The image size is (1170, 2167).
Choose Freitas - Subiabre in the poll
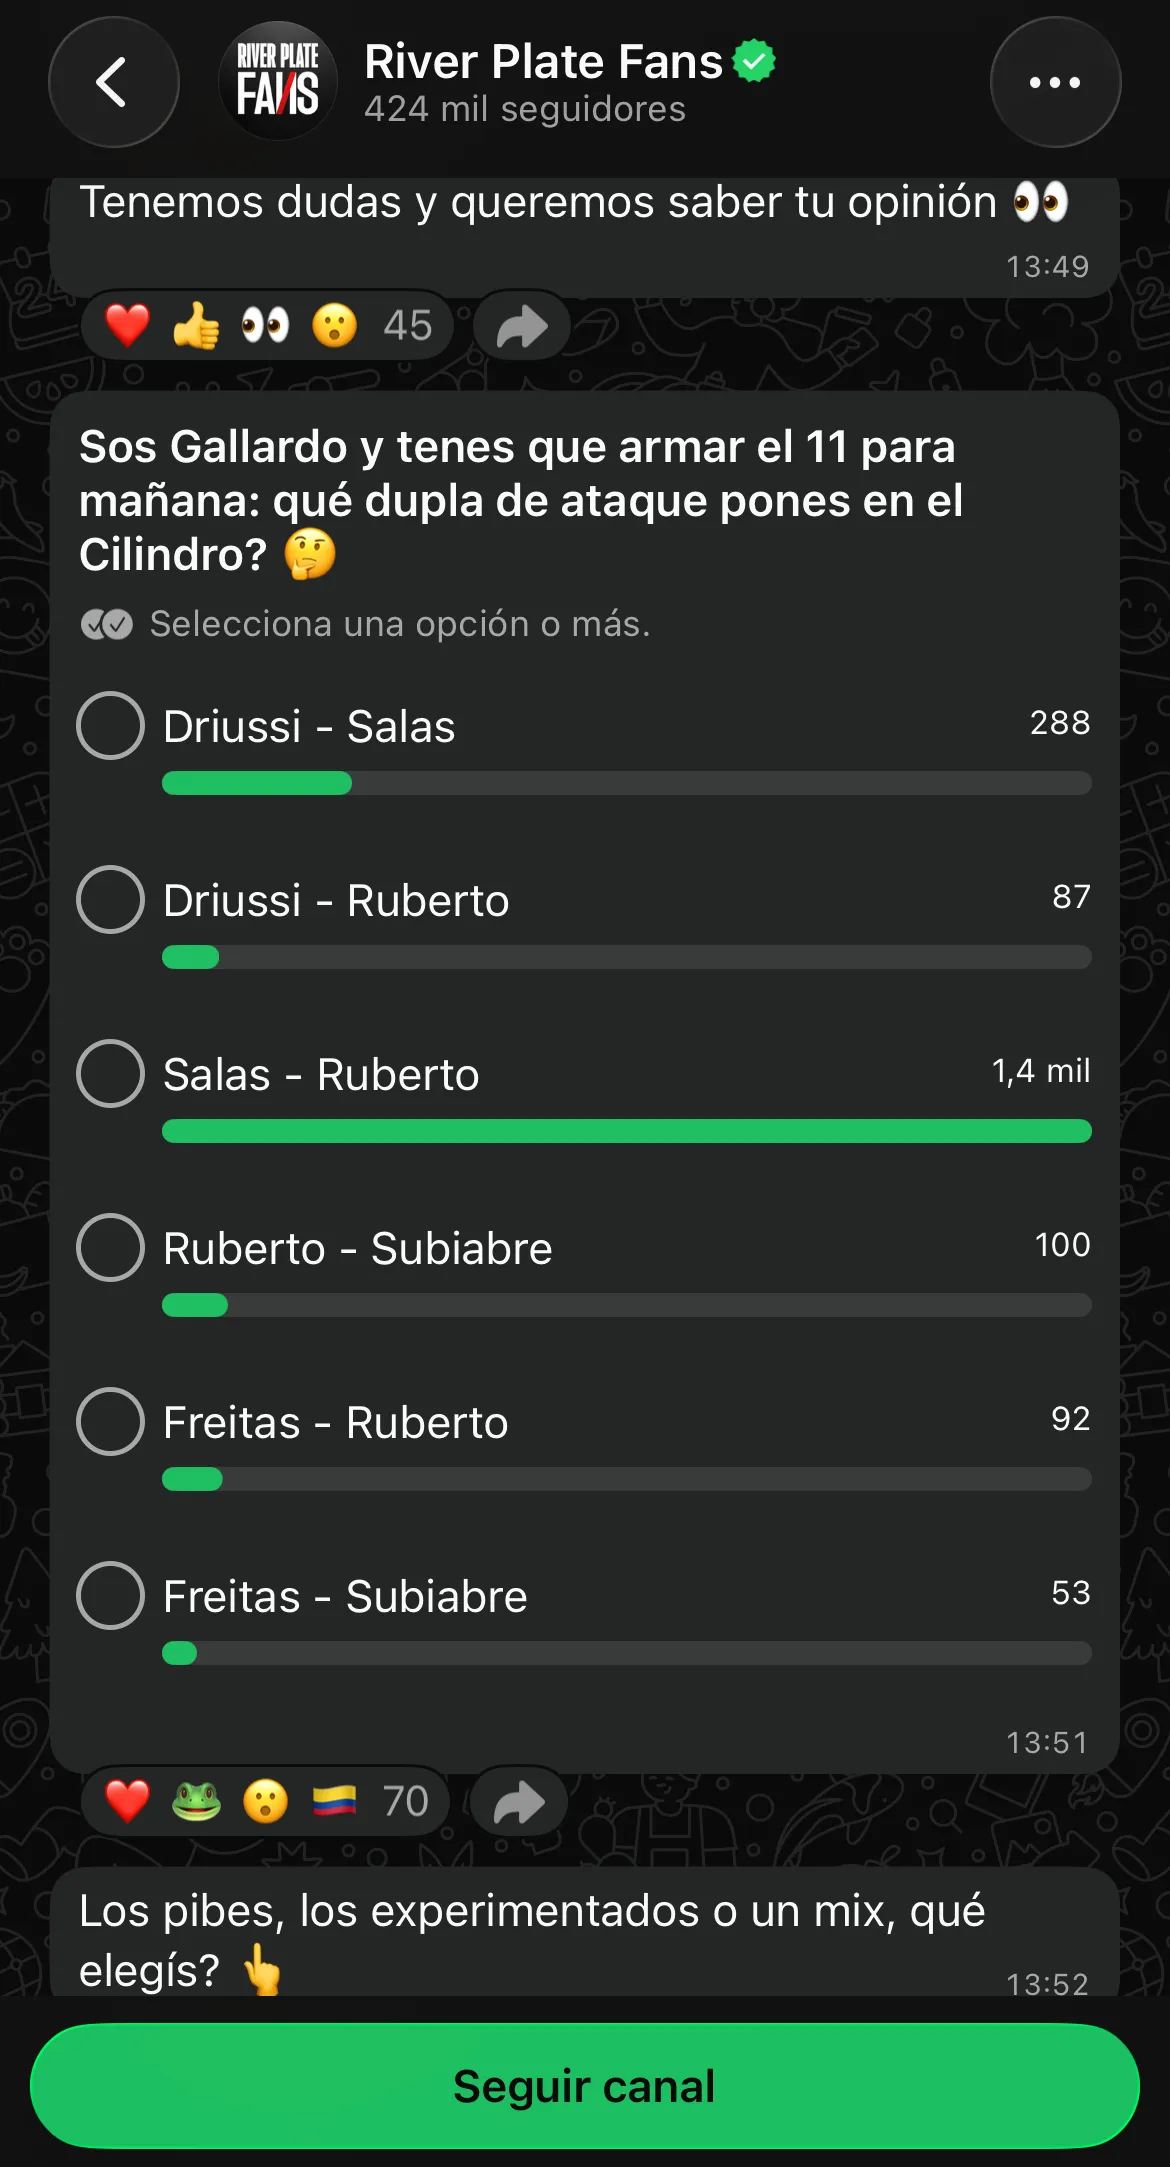point(111,1596)
